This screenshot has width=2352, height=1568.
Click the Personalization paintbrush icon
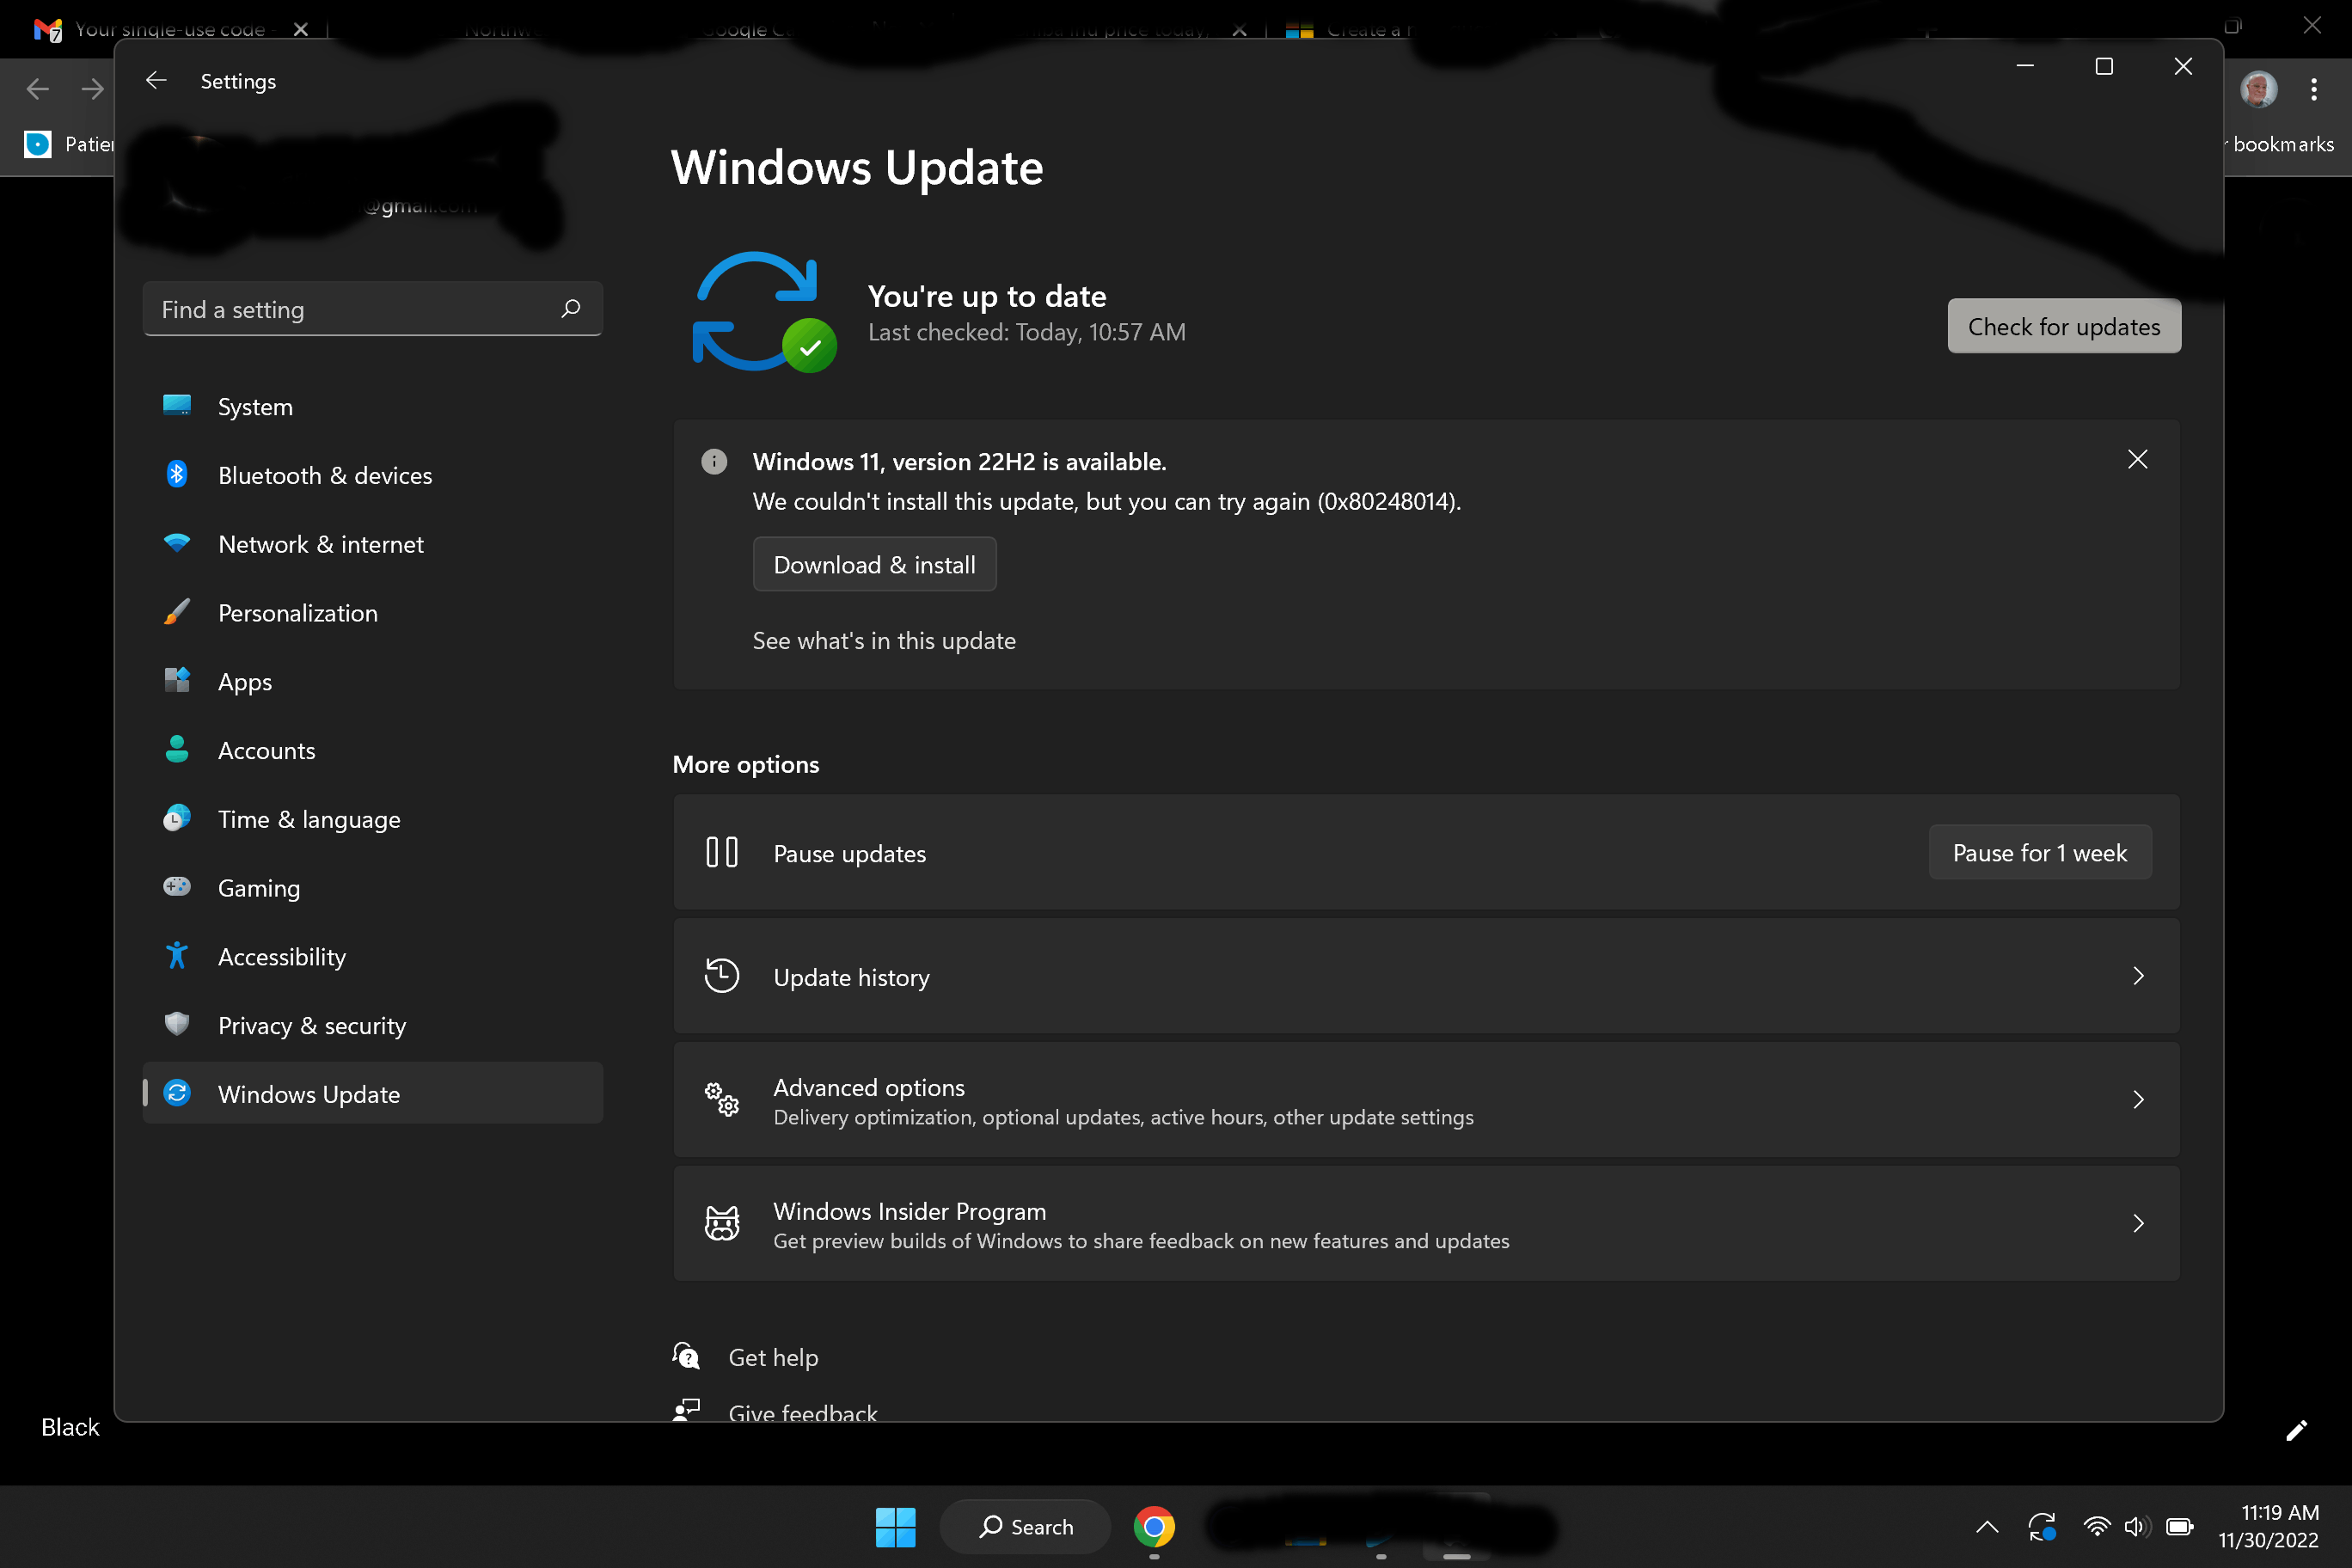pyautogui.click(x=177, y=612)
